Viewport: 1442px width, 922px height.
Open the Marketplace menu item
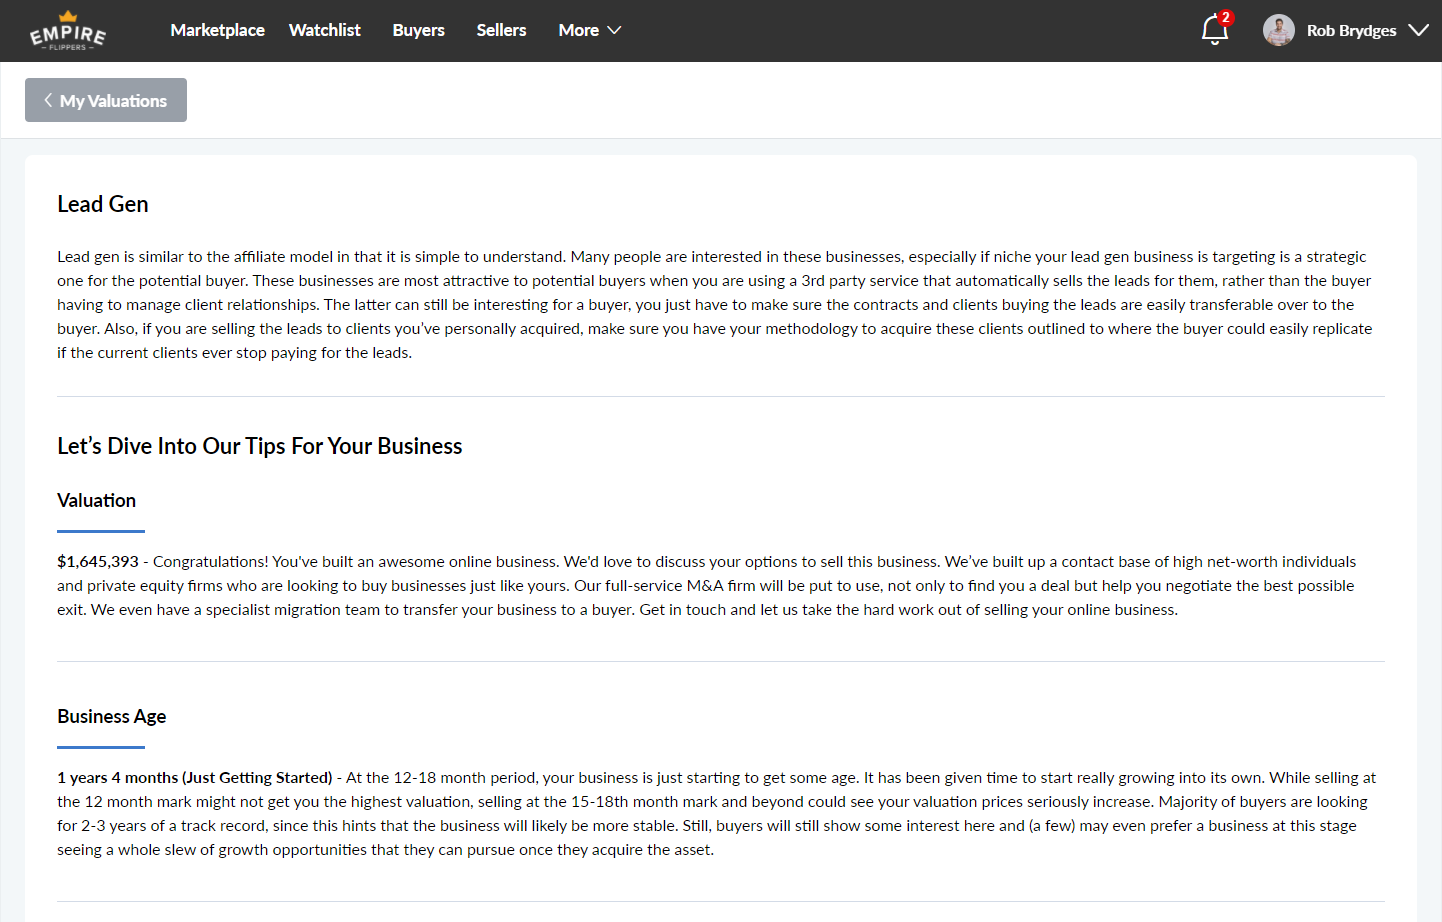pos(217,30)
